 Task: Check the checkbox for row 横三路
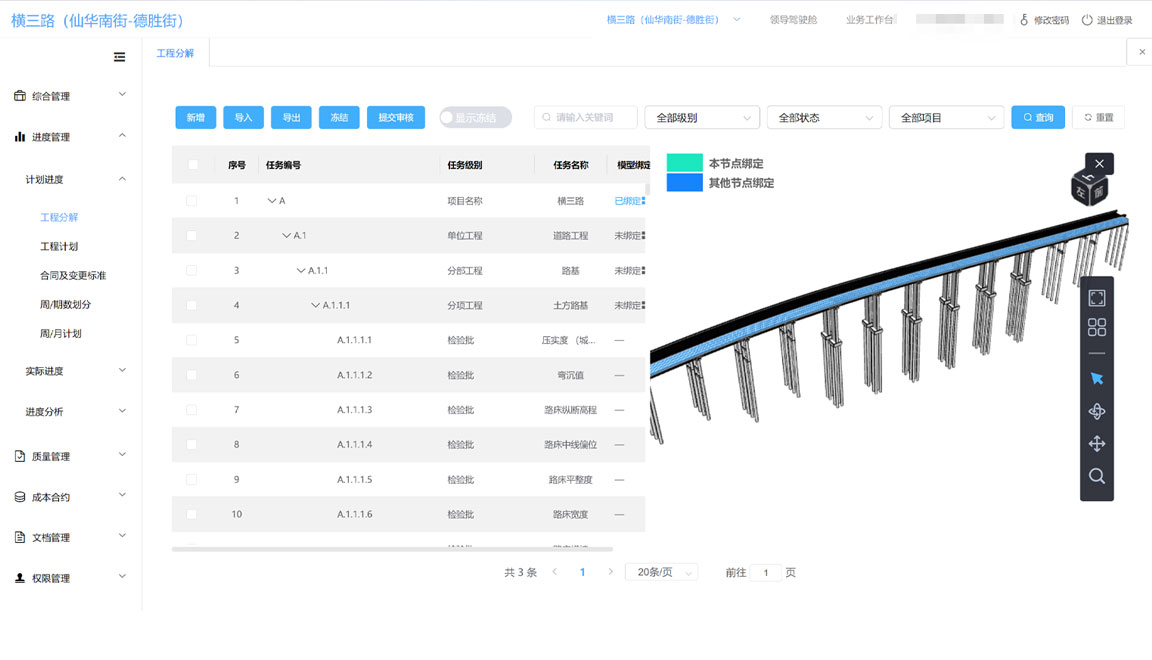tap(190, 200)
